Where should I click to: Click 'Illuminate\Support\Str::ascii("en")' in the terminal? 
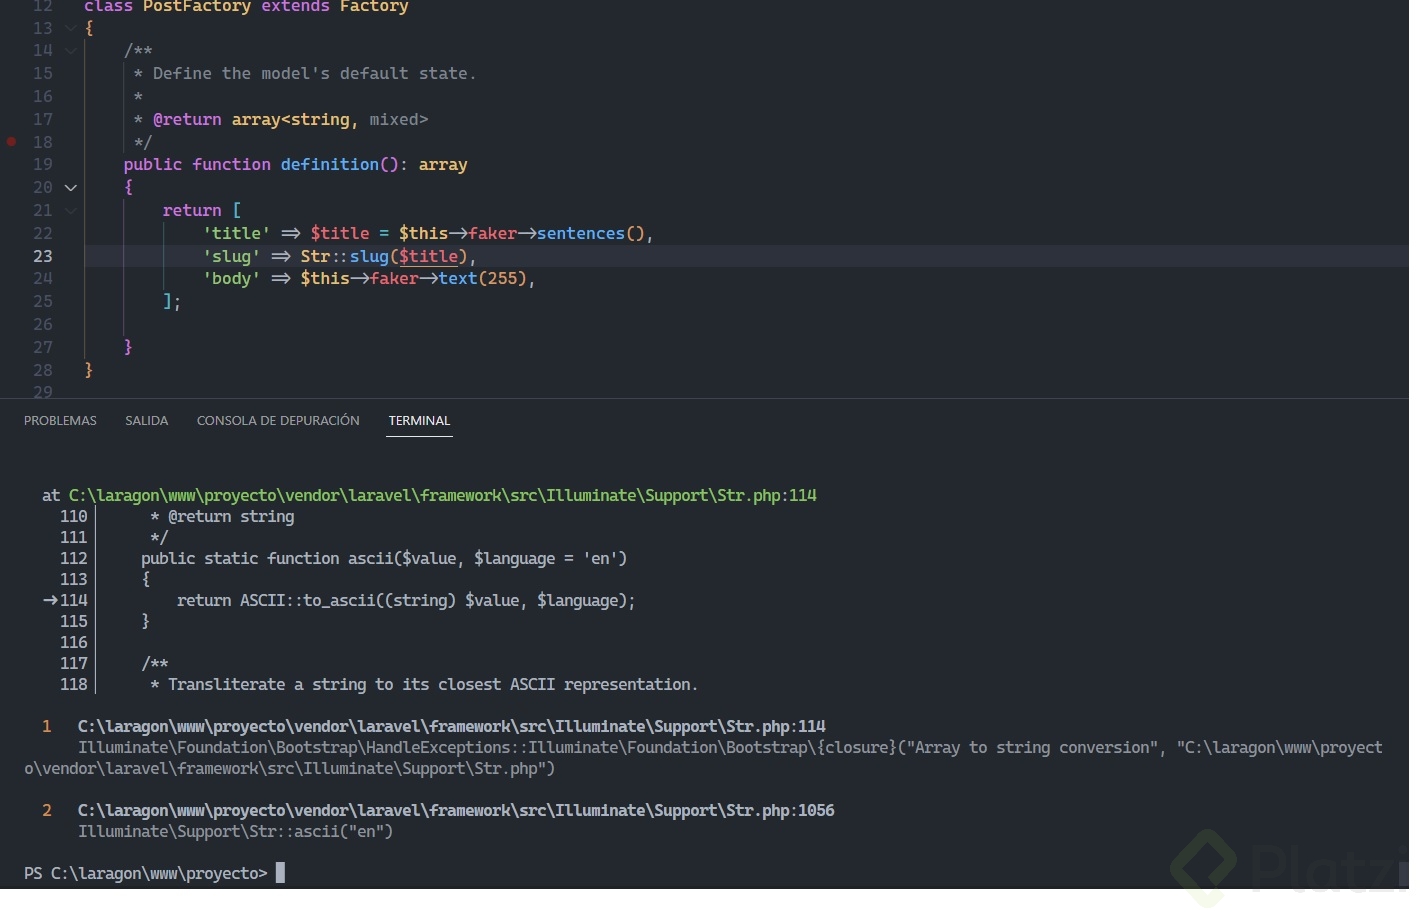(x=235, y=831)
